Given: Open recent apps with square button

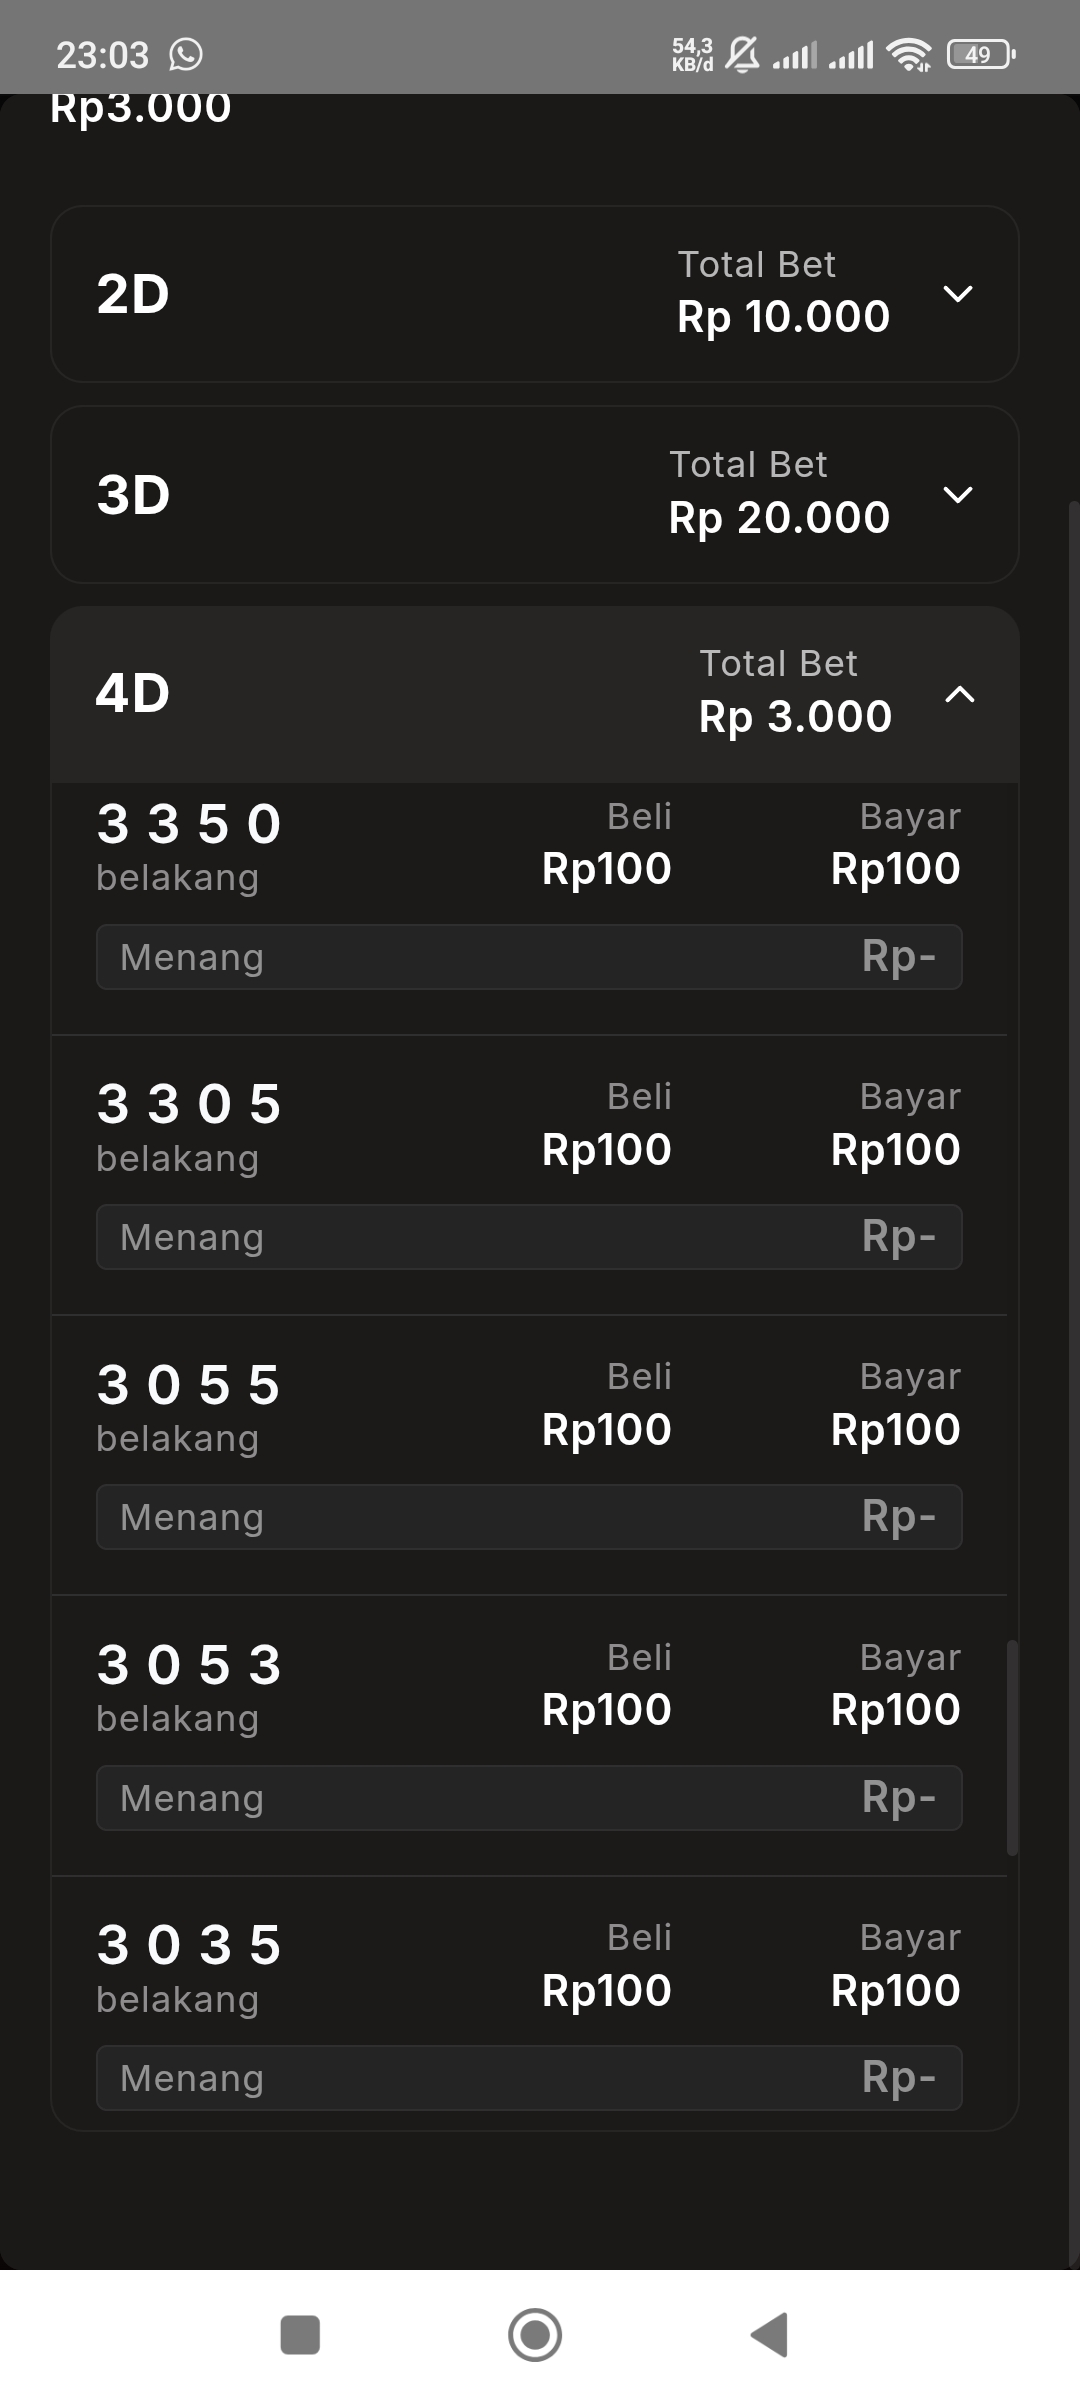Looking at the screenshot, I should [300, 2335].
